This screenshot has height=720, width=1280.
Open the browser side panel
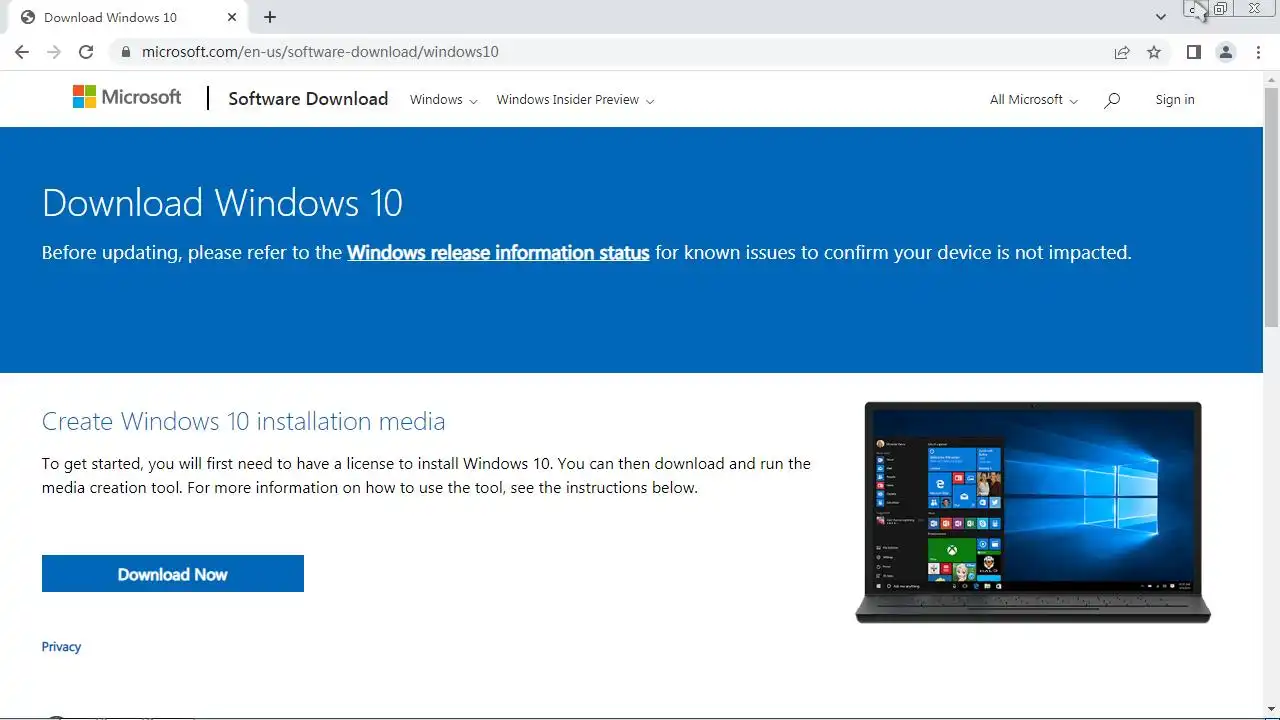pyautogui.click(x=1193, y=52)
